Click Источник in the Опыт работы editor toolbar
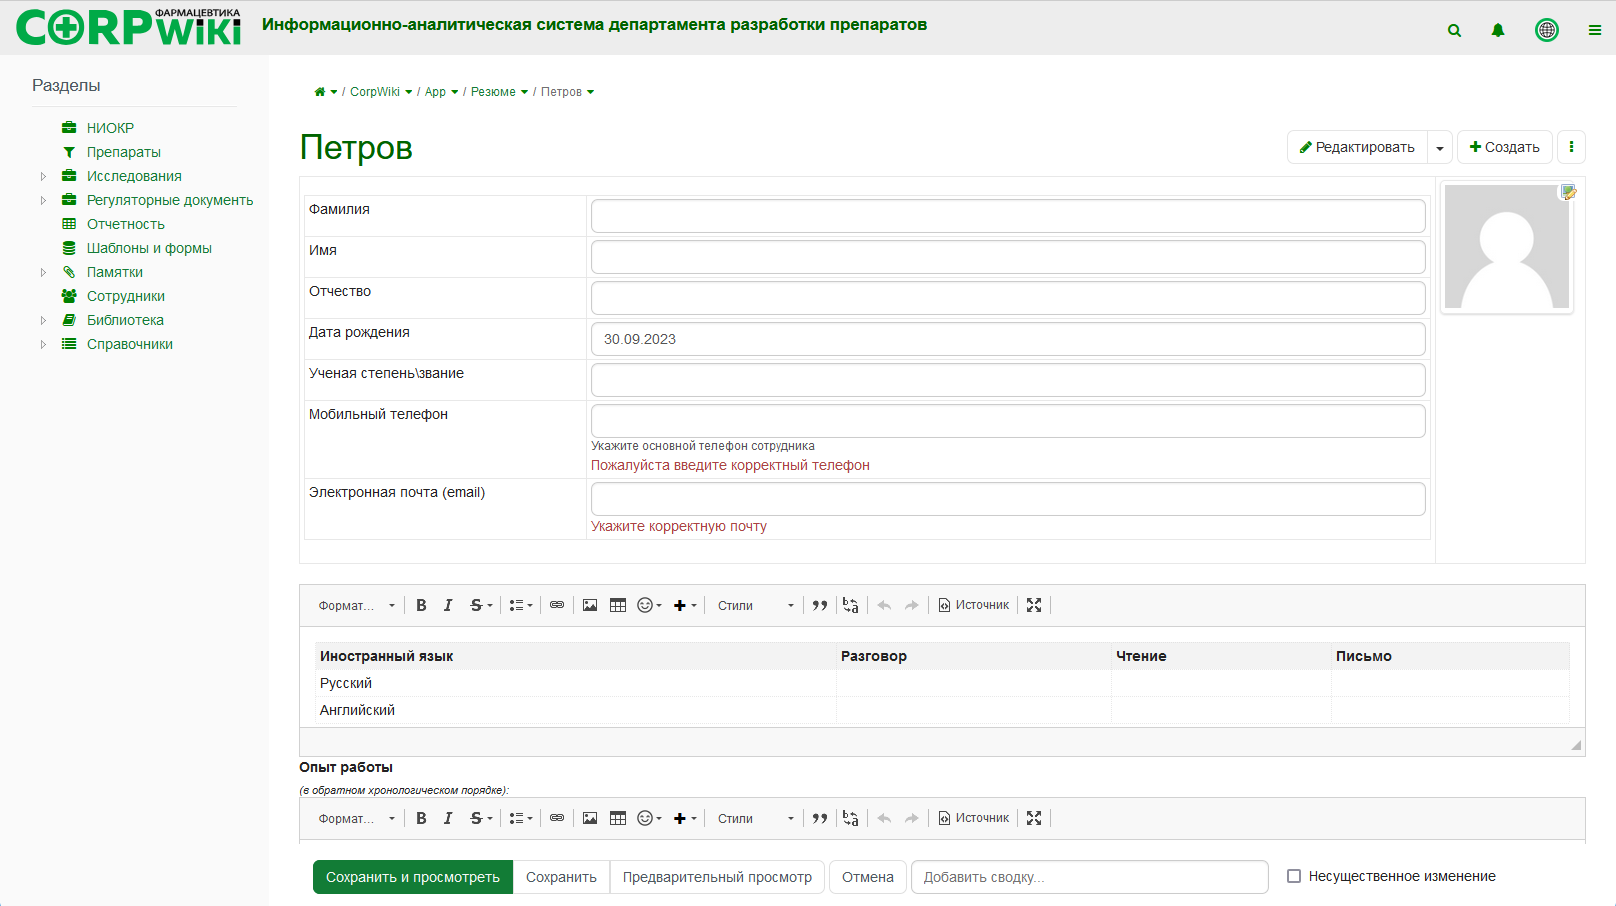The width and height of the screenshot is (1616, 906). pyautogui.click(x=973, y=818)
